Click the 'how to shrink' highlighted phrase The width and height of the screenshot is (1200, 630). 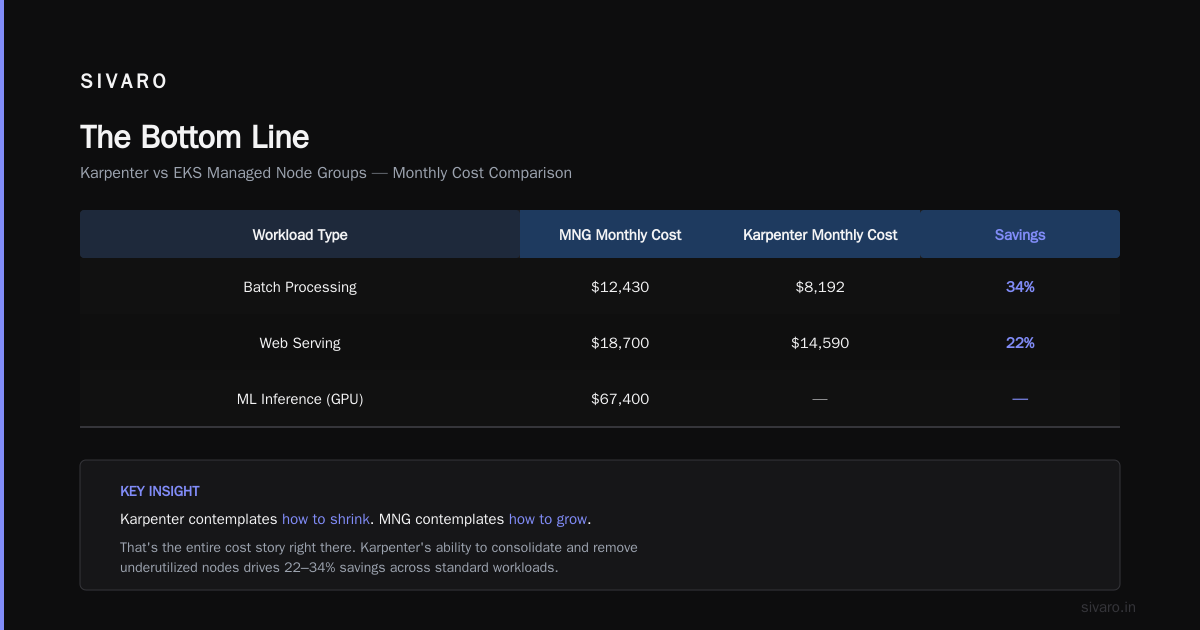click(326, 519)
